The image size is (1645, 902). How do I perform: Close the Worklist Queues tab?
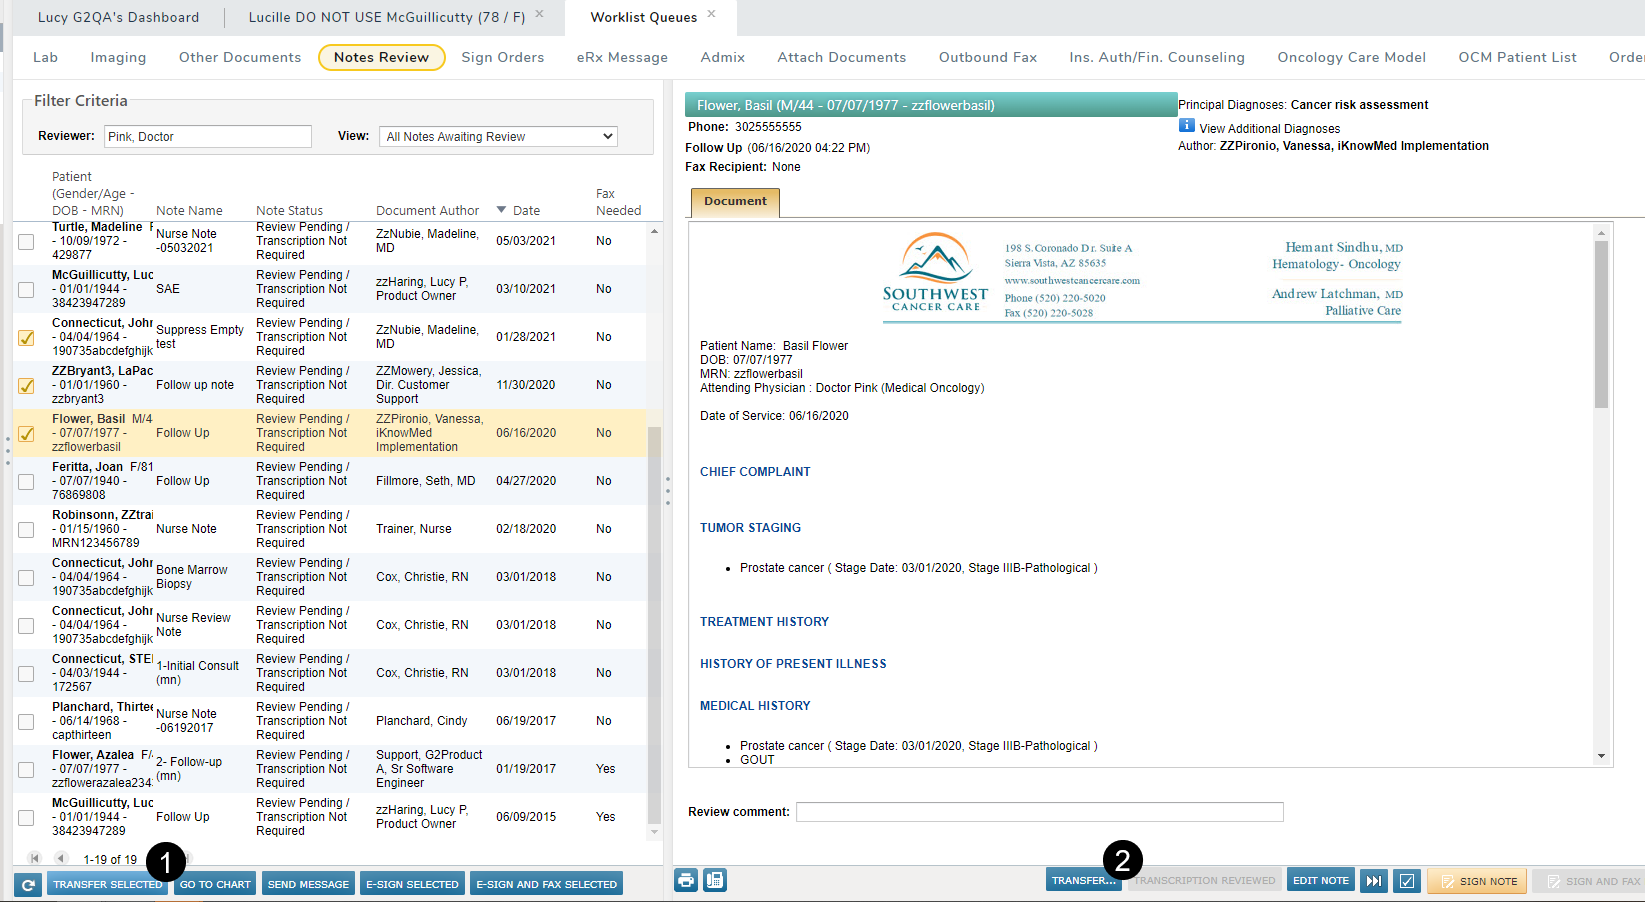(x=712, y=14)
